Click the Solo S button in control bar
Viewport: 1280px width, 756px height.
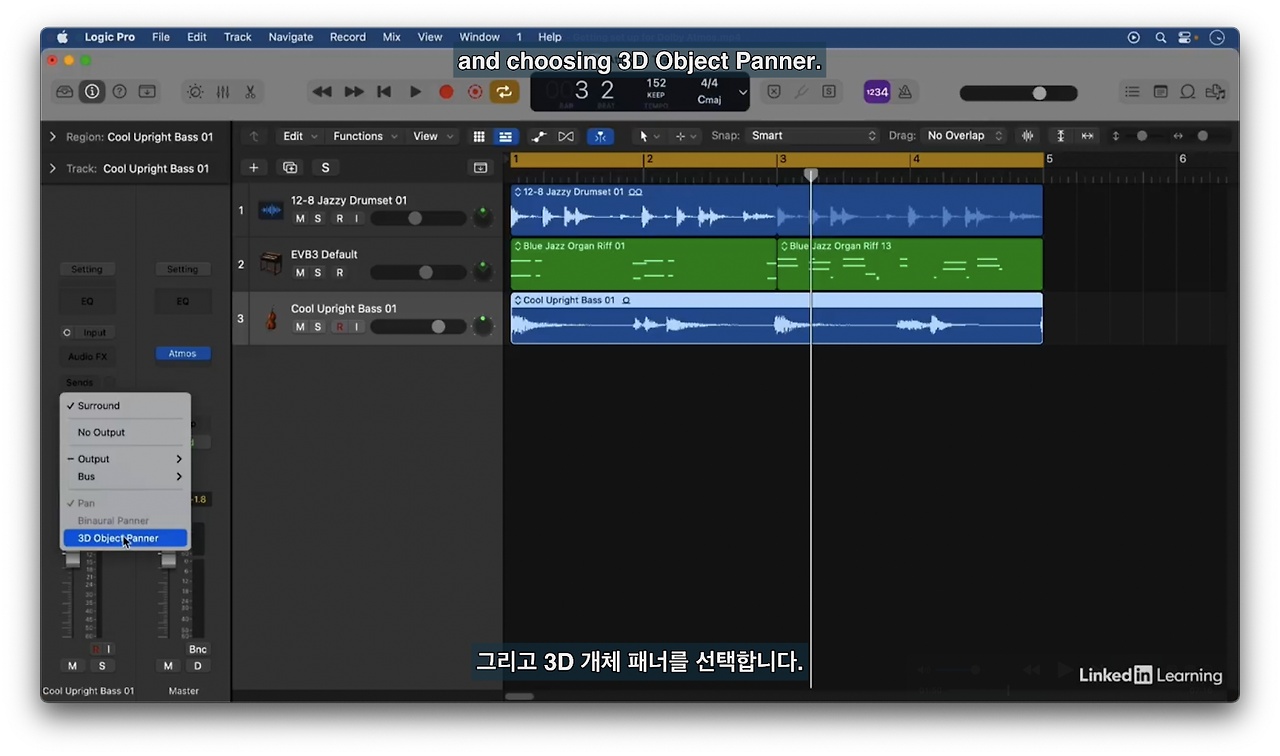point(829,92)
